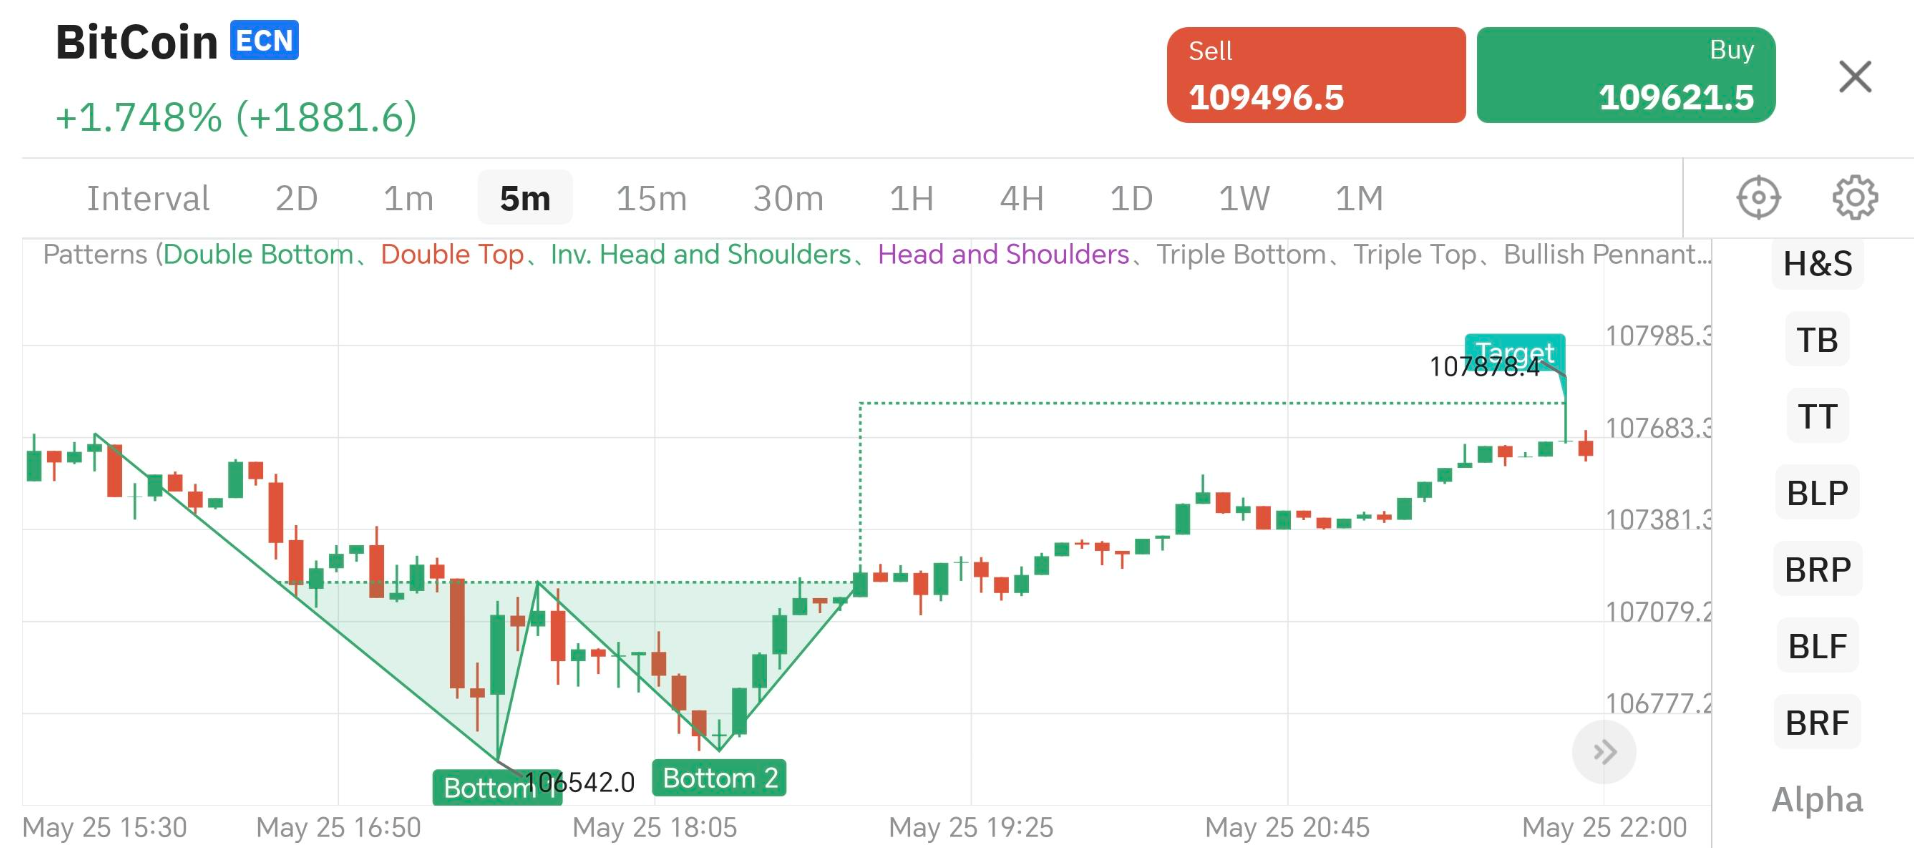
Task: Expand chart with double chevron arrow
Action: (1604, 752)
